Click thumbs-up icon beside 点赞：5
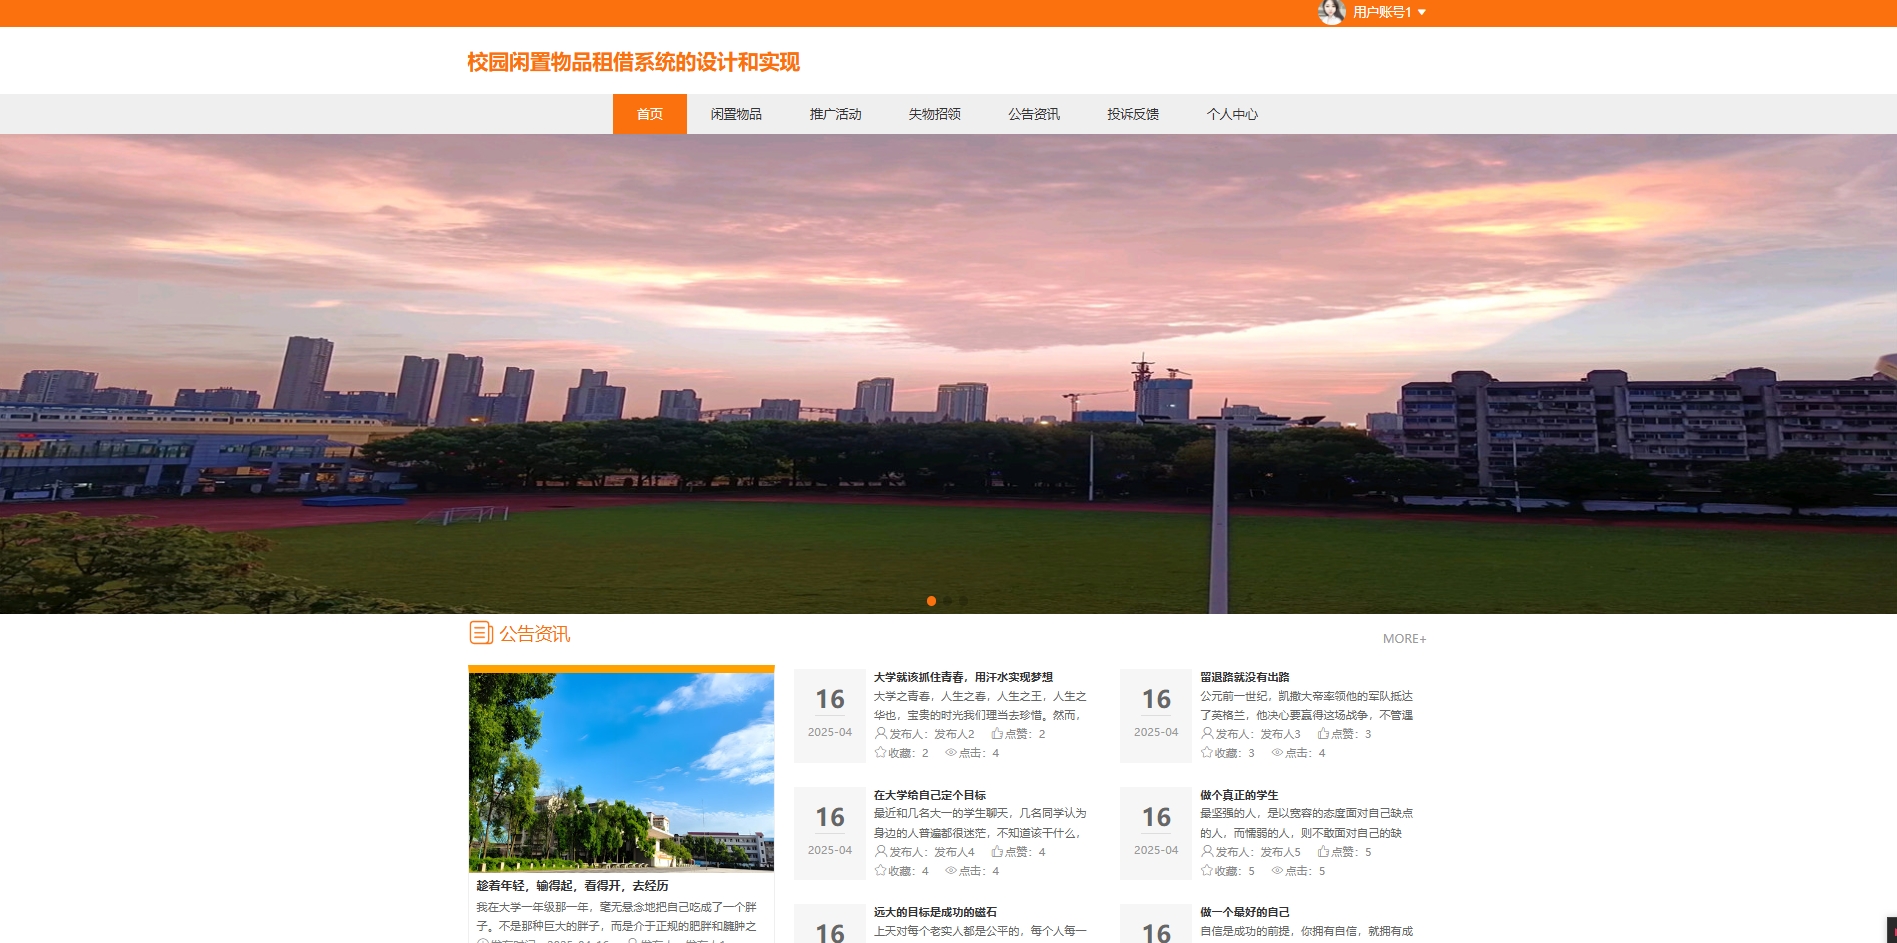Viewport: 1897px width, 943px height. tap(1323, 851)
